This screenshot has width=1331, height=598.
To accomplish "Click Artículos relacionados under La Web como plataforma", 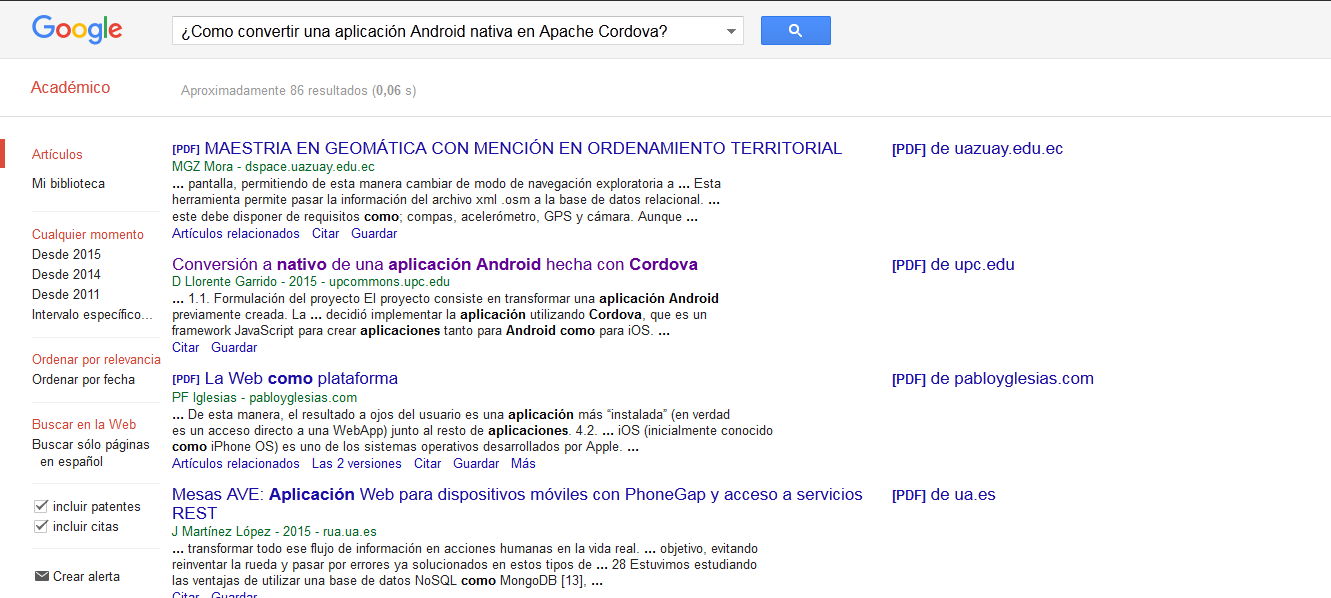I will pyautogui.click(x=236, y=464).
